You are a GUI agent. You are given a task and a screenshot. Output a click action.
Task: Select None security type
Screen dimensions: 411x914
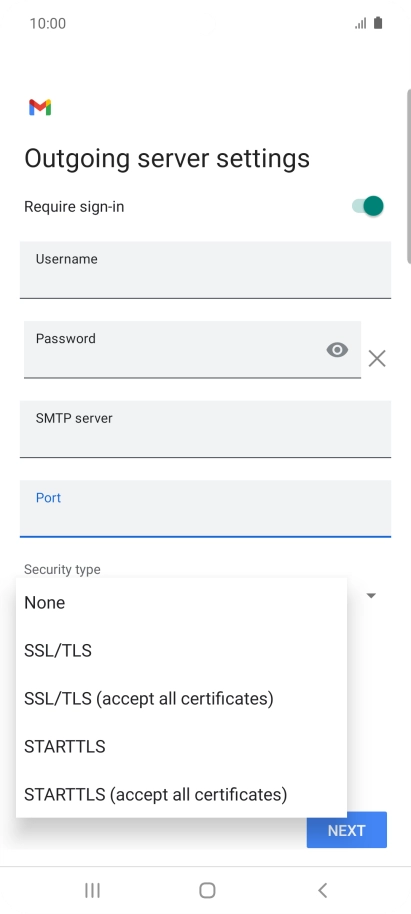(181, 603)
